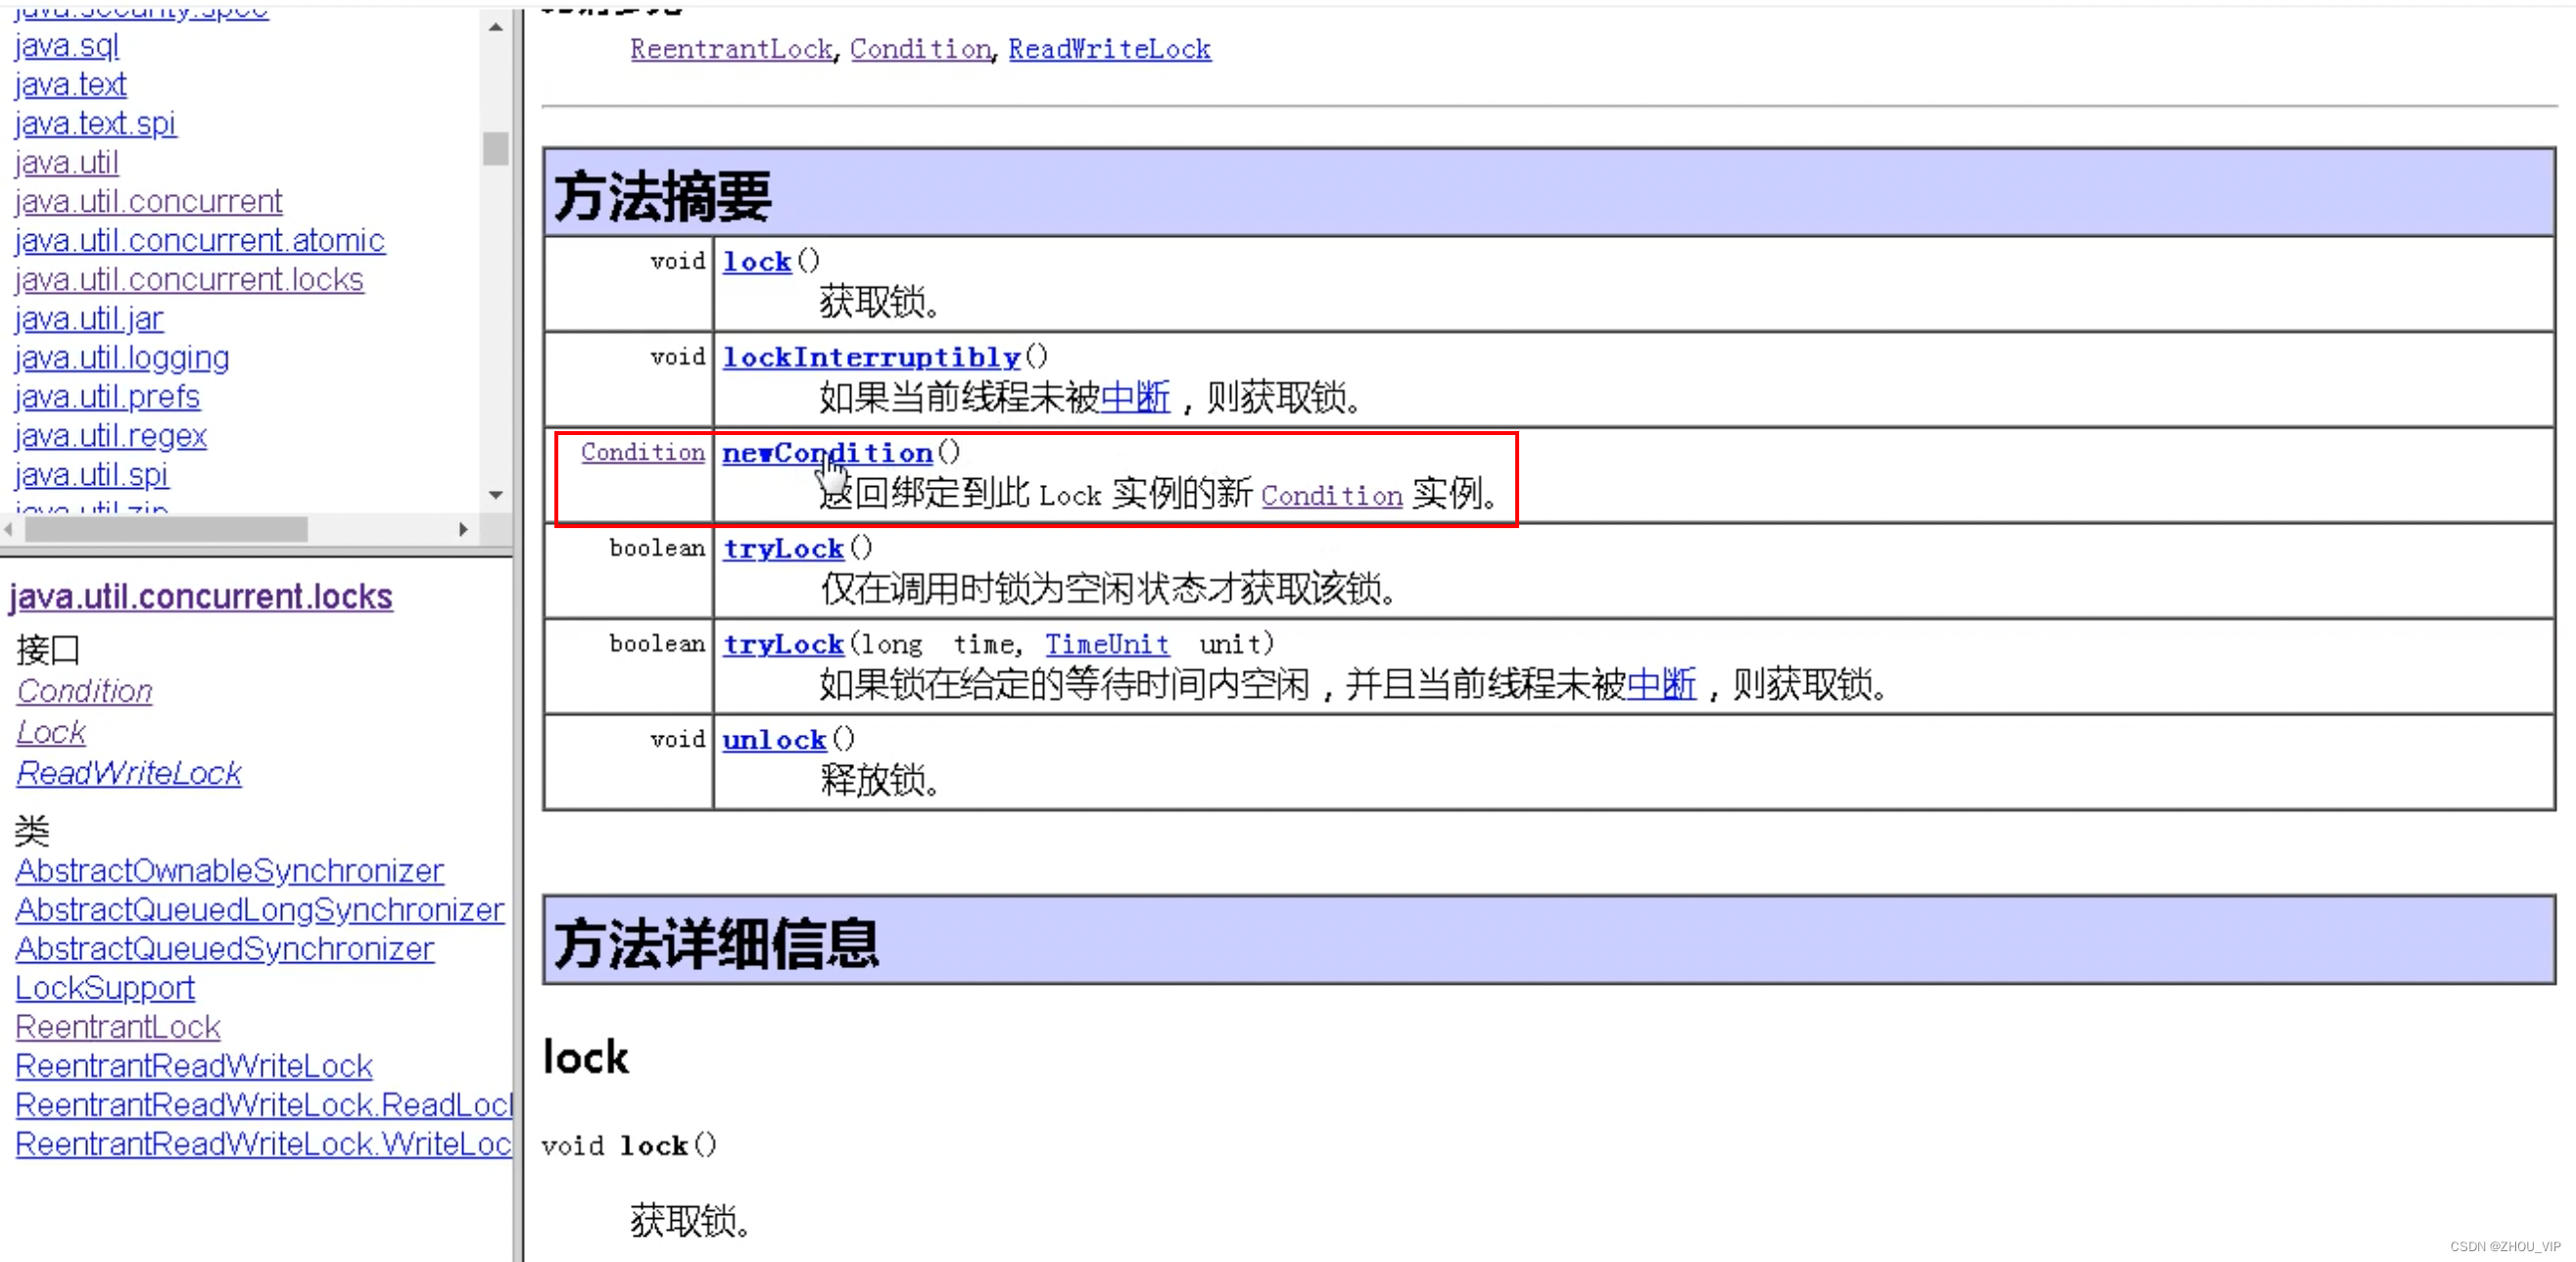Open the lockInterruptibly method details
The width and height of the screenshot is (2576, 1262).
(x=870, y=358)
